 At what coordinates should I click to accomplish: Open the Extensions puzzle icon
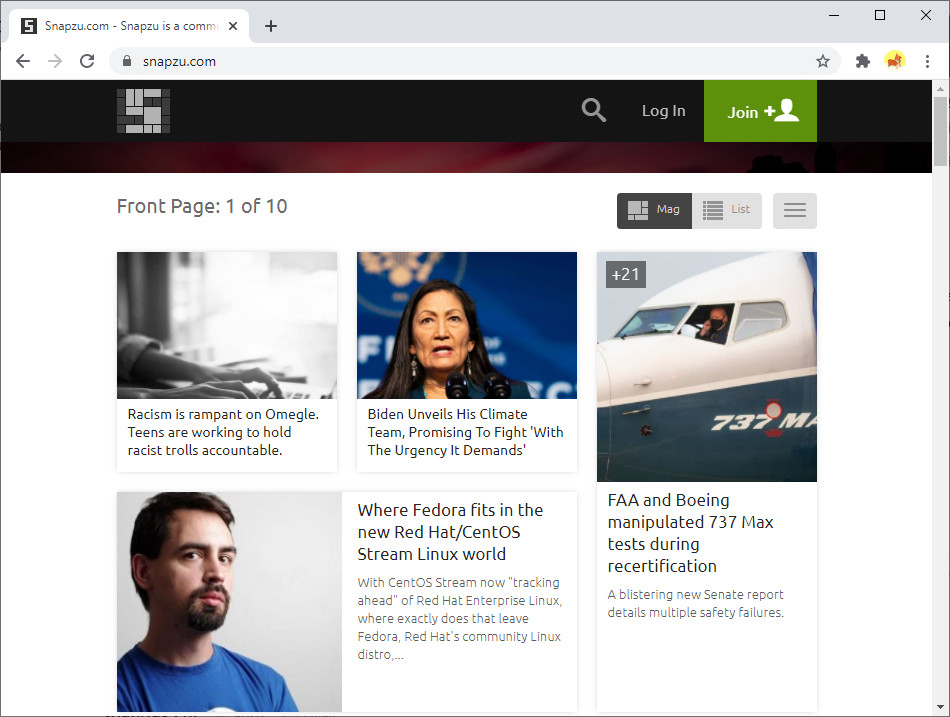click(862, 61)
